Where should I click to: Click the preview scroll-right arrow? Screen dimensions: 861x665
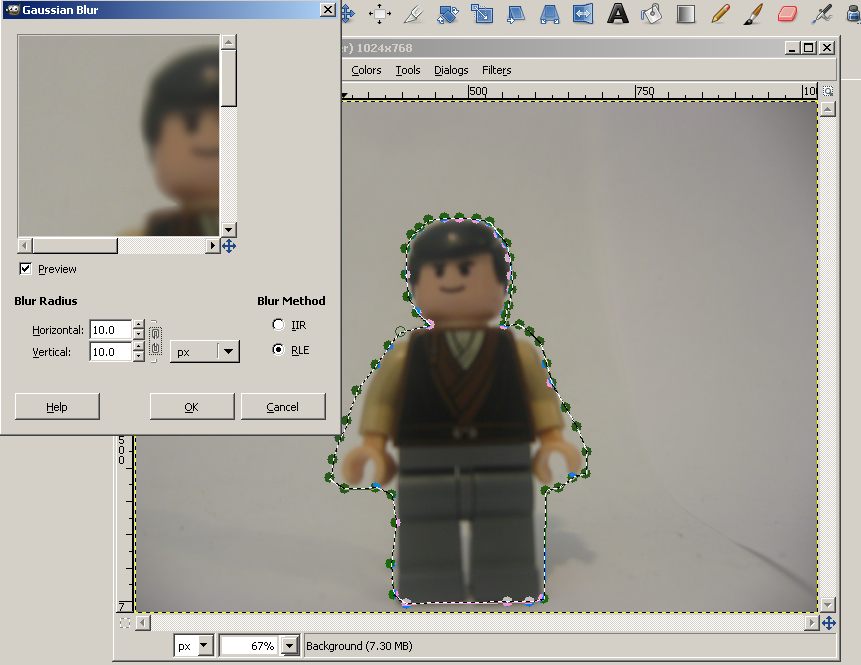pos(213,245)
